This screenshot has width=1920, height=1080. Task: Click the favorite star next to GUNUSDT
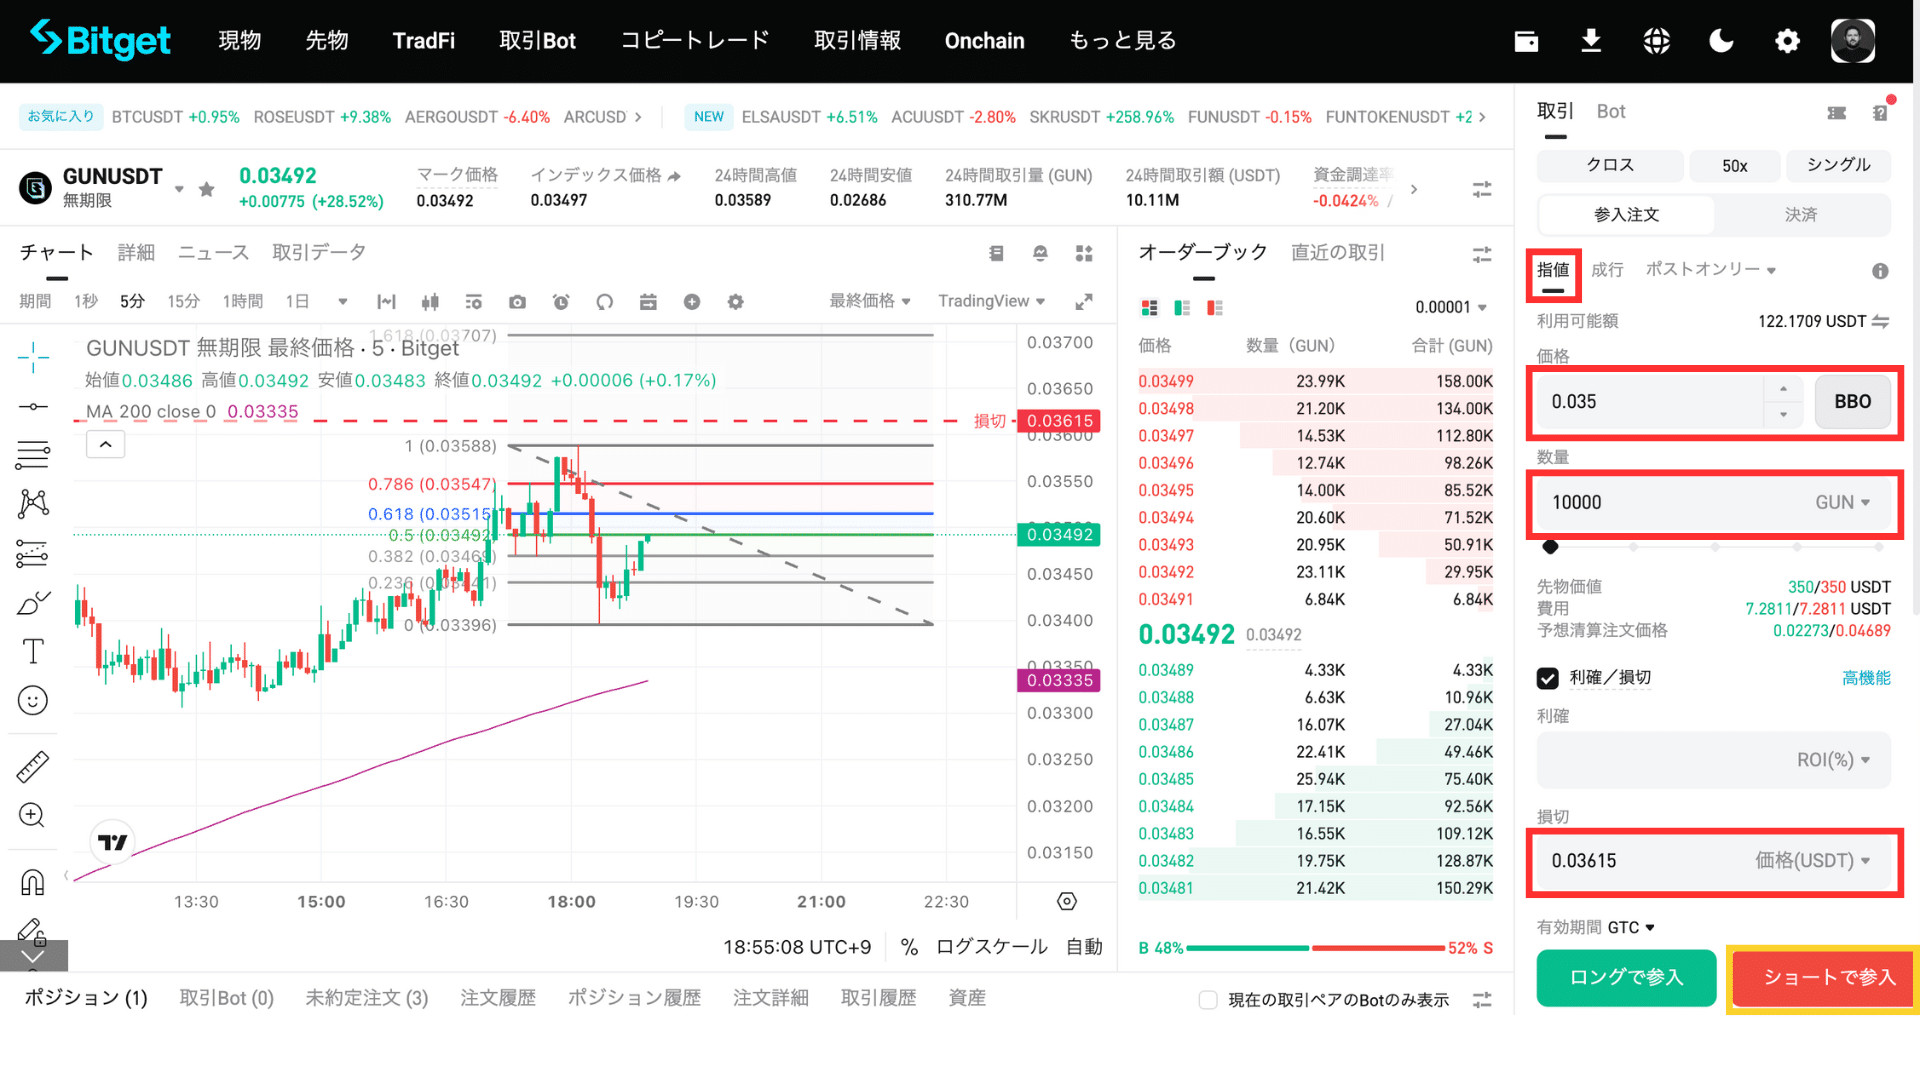(206, 189)
